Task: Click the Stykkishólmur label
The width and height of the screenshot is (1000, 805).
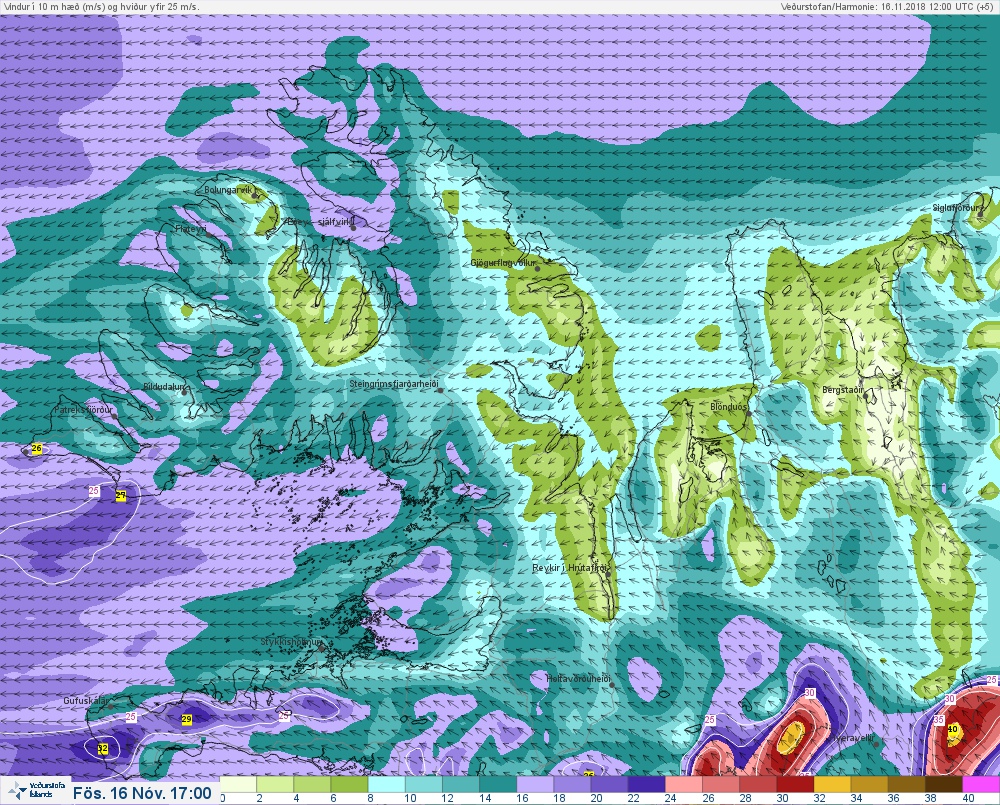Action: 291,642
